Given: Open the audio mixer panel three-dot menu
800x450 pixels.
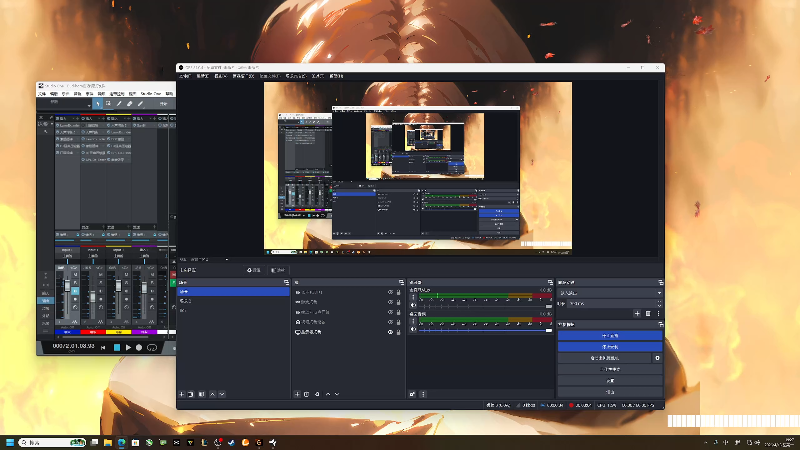Looking at the screenshot, I should [423, 394].
